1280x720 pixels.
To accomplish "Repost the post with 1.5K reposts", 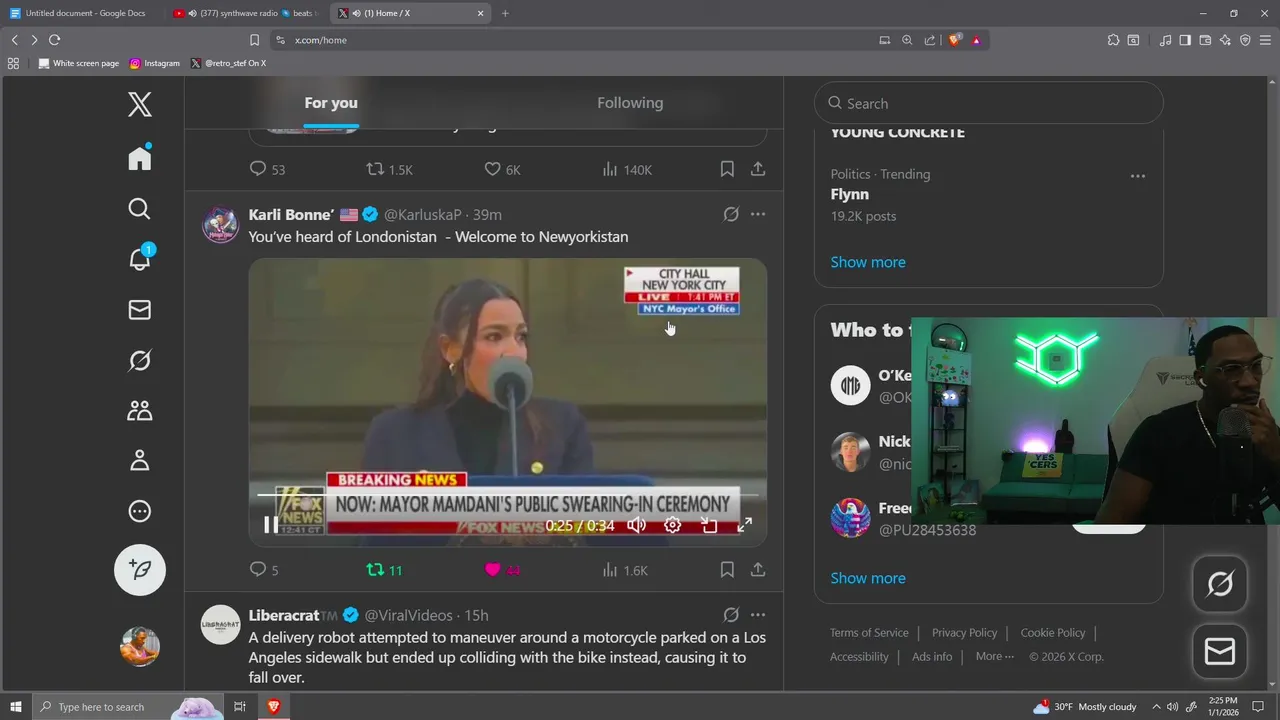I will [389, 169].
